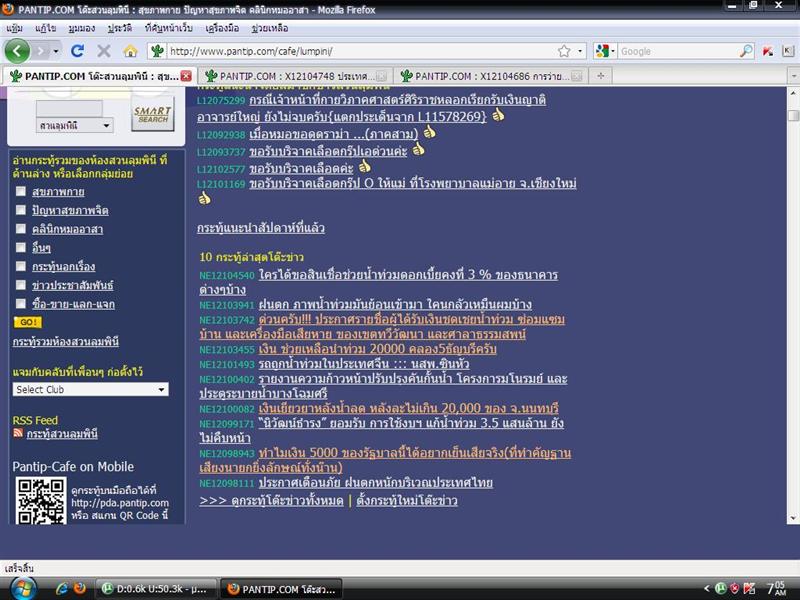Open the แก้ไข menu
The image size is (800, 600).
tap(45, 28)
